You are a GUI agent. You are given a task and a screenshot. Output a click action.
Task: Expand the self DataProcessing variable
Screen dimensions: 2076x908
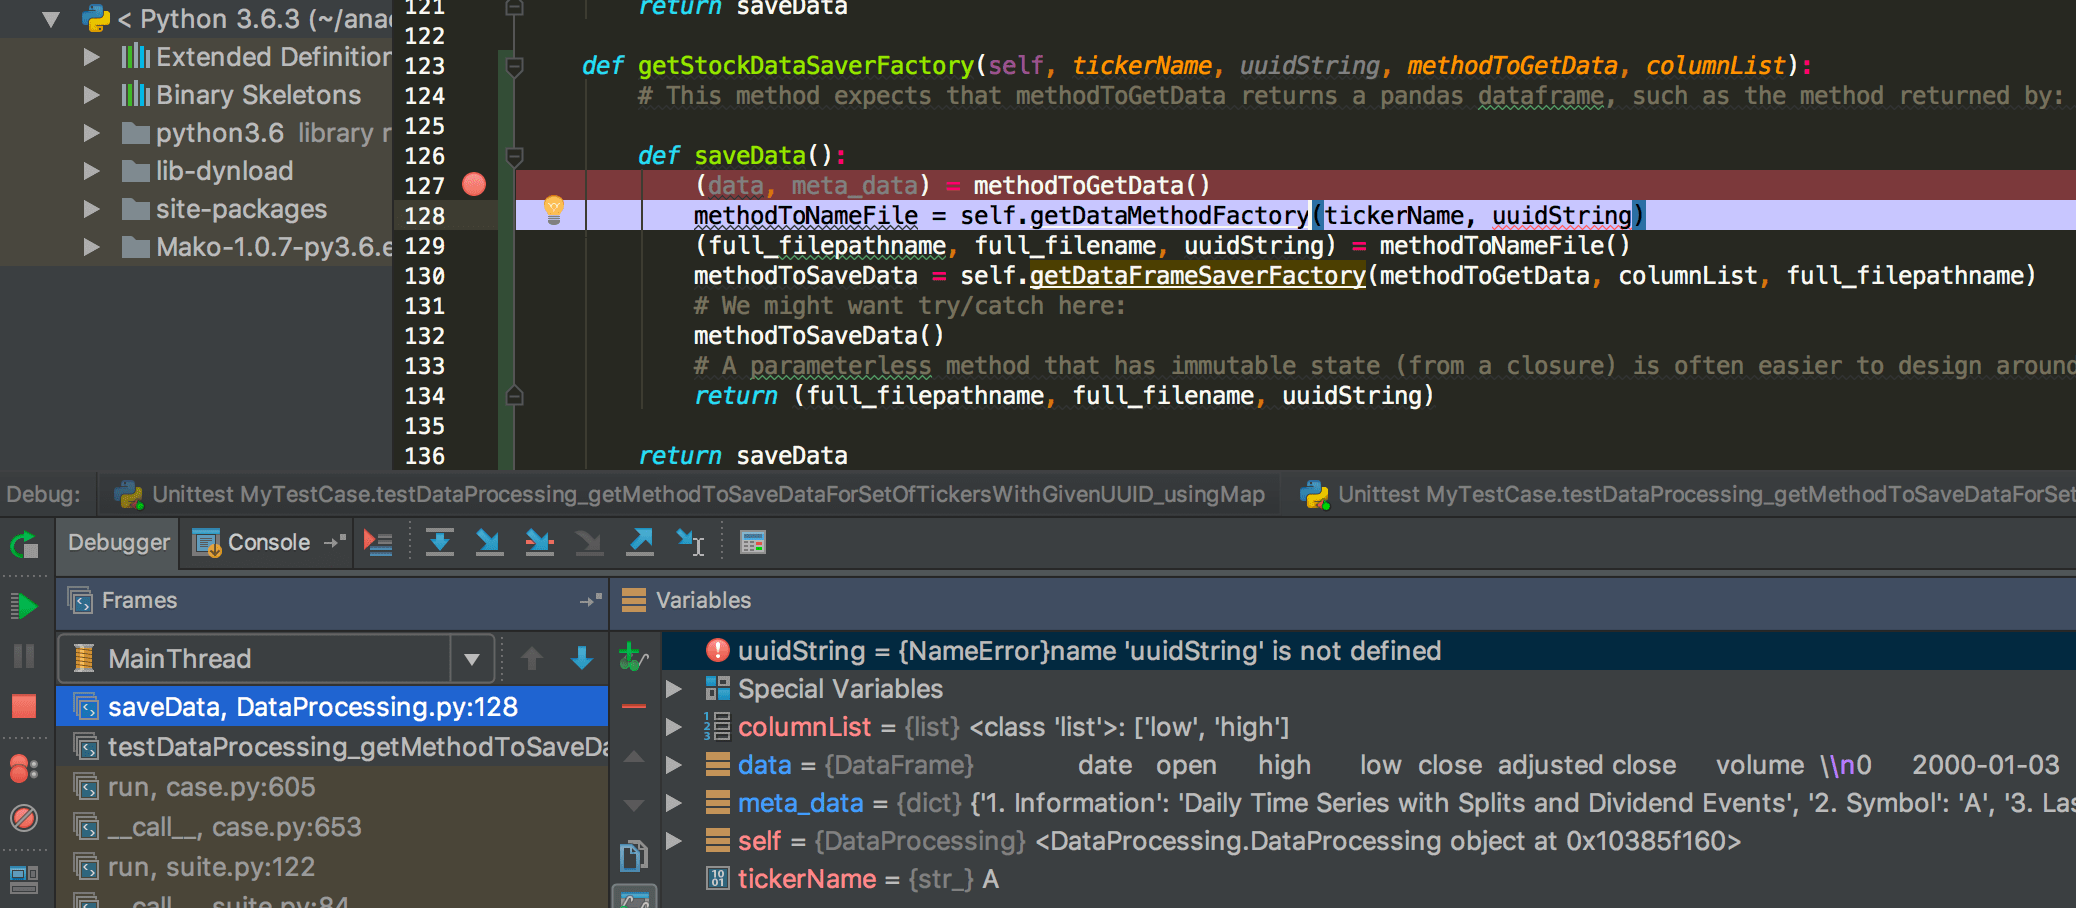[675, 841]
